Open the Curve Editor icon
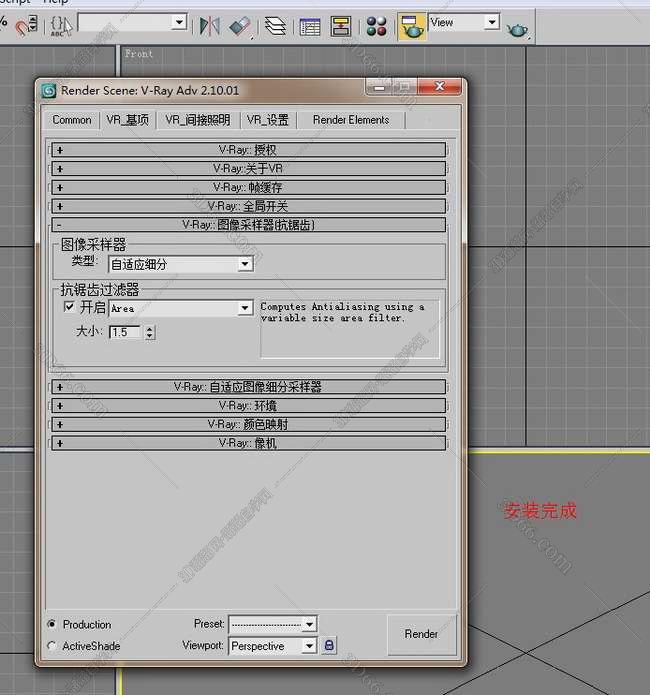Screen dimensions: 650x695 309,27
